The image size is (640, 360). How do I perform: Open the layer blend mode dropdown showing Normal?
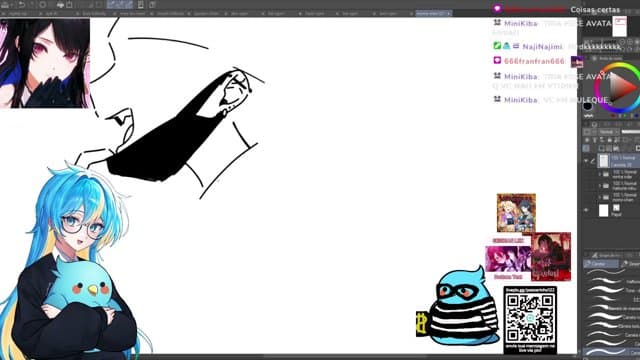[x=609, y=132]
